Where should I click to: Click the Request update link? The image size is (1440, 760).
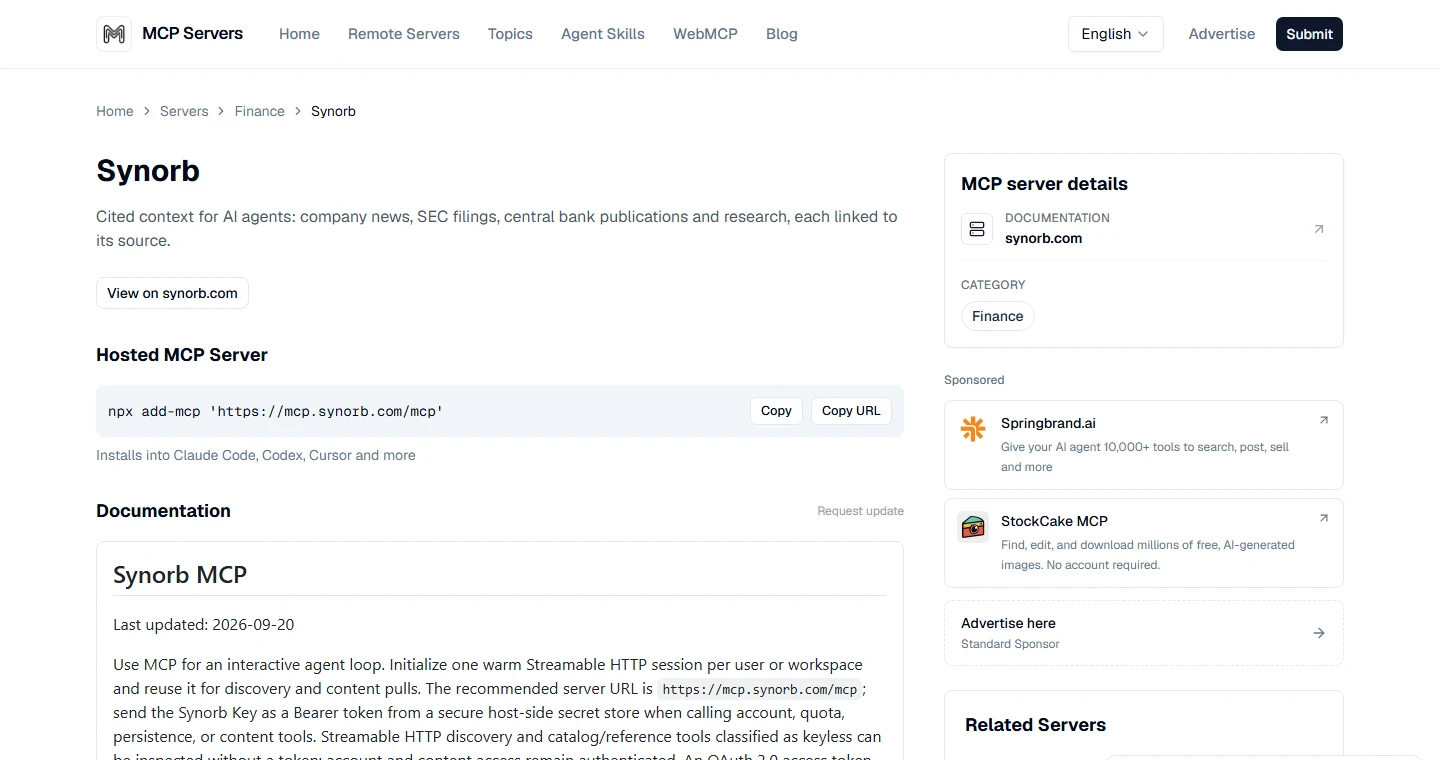860,511
